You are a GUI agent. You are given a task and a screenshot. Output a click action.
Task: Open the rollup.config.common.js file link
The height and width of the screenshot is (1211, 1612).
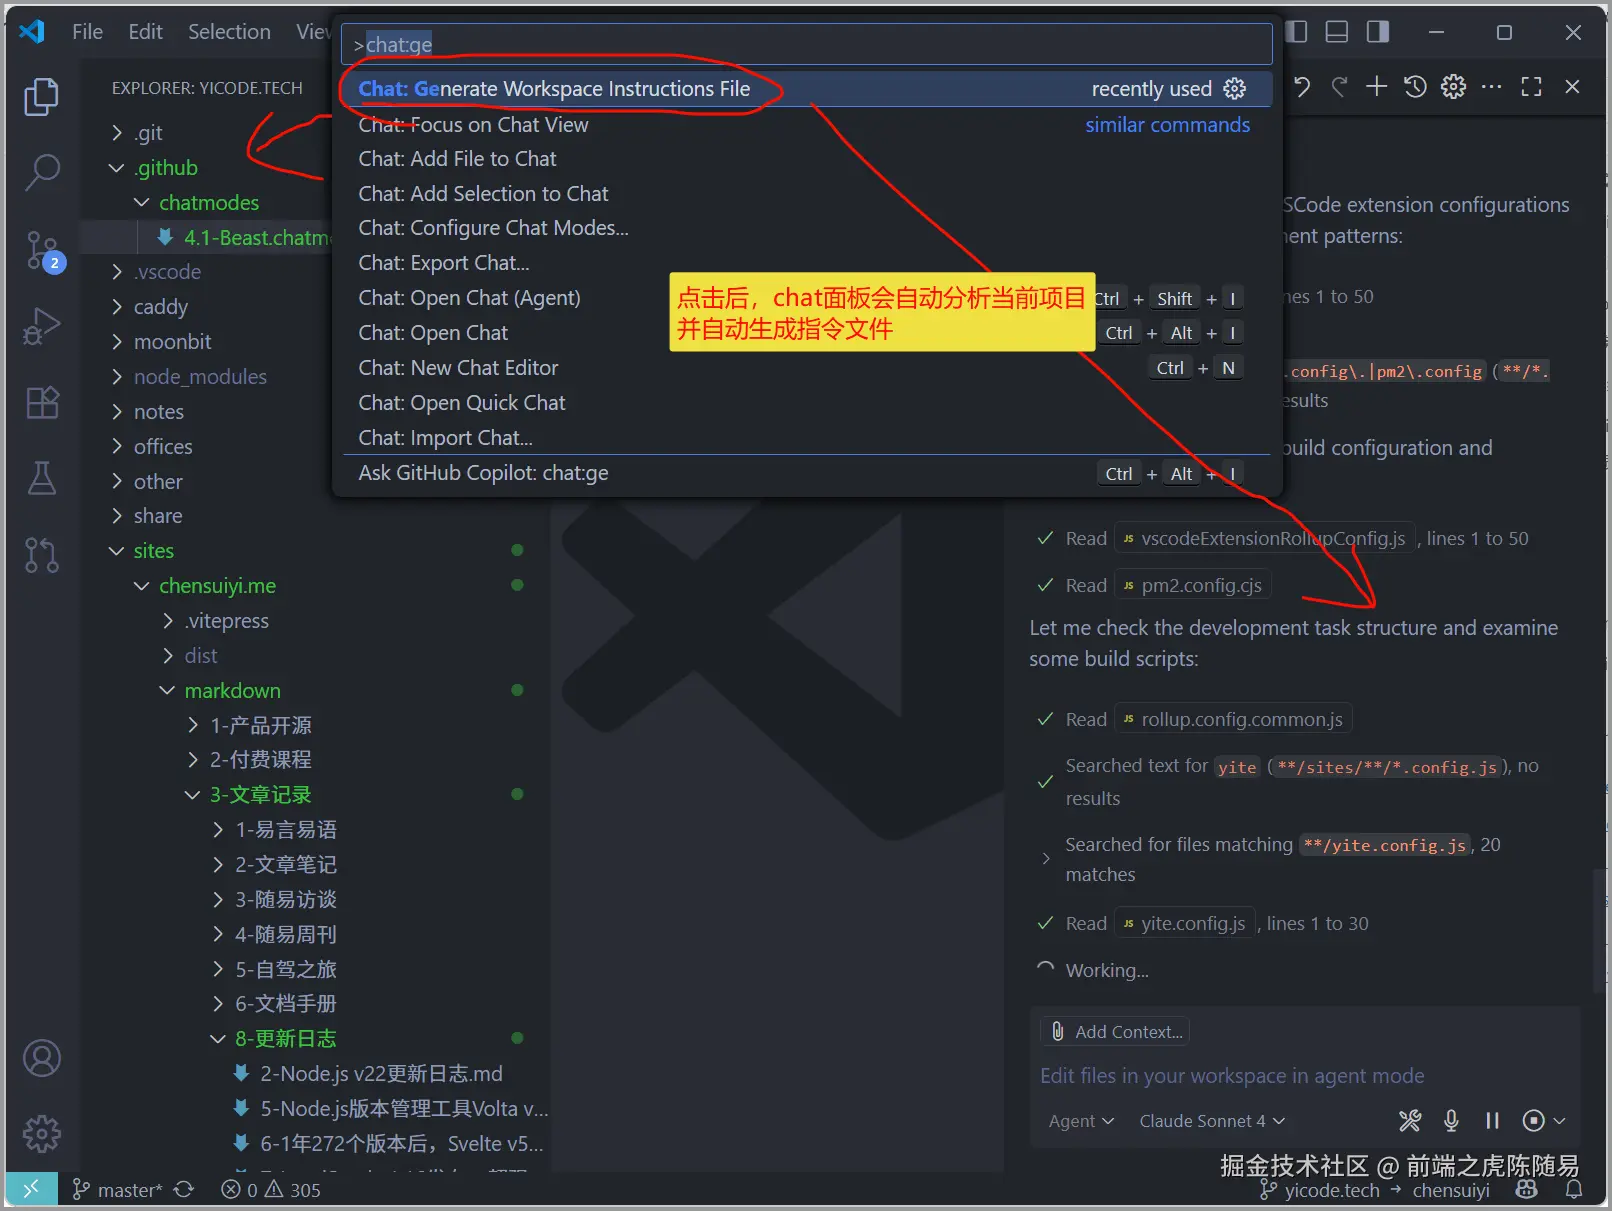pos(1233,720)
